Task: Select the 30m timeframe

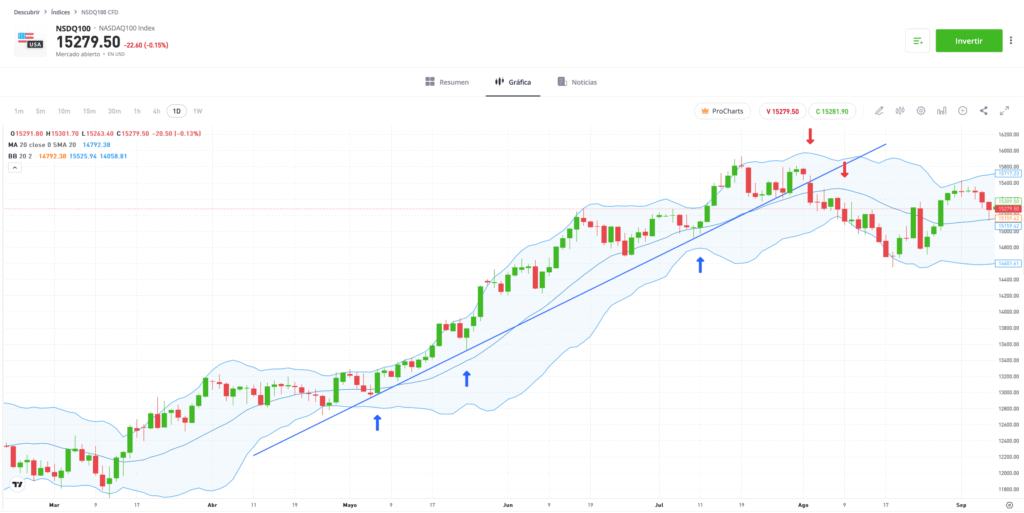Action: (x=114, y=111)
